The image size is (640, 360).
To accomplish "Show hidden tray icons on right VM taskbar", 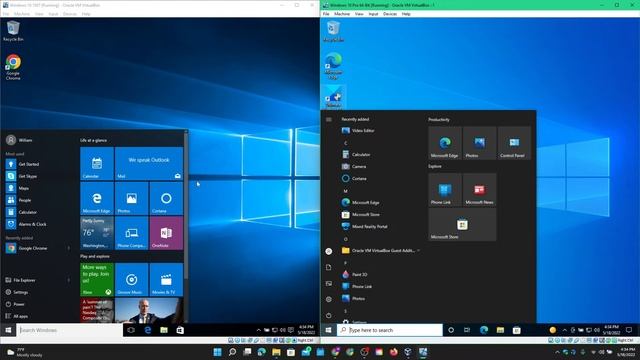I will coord(564,330).
